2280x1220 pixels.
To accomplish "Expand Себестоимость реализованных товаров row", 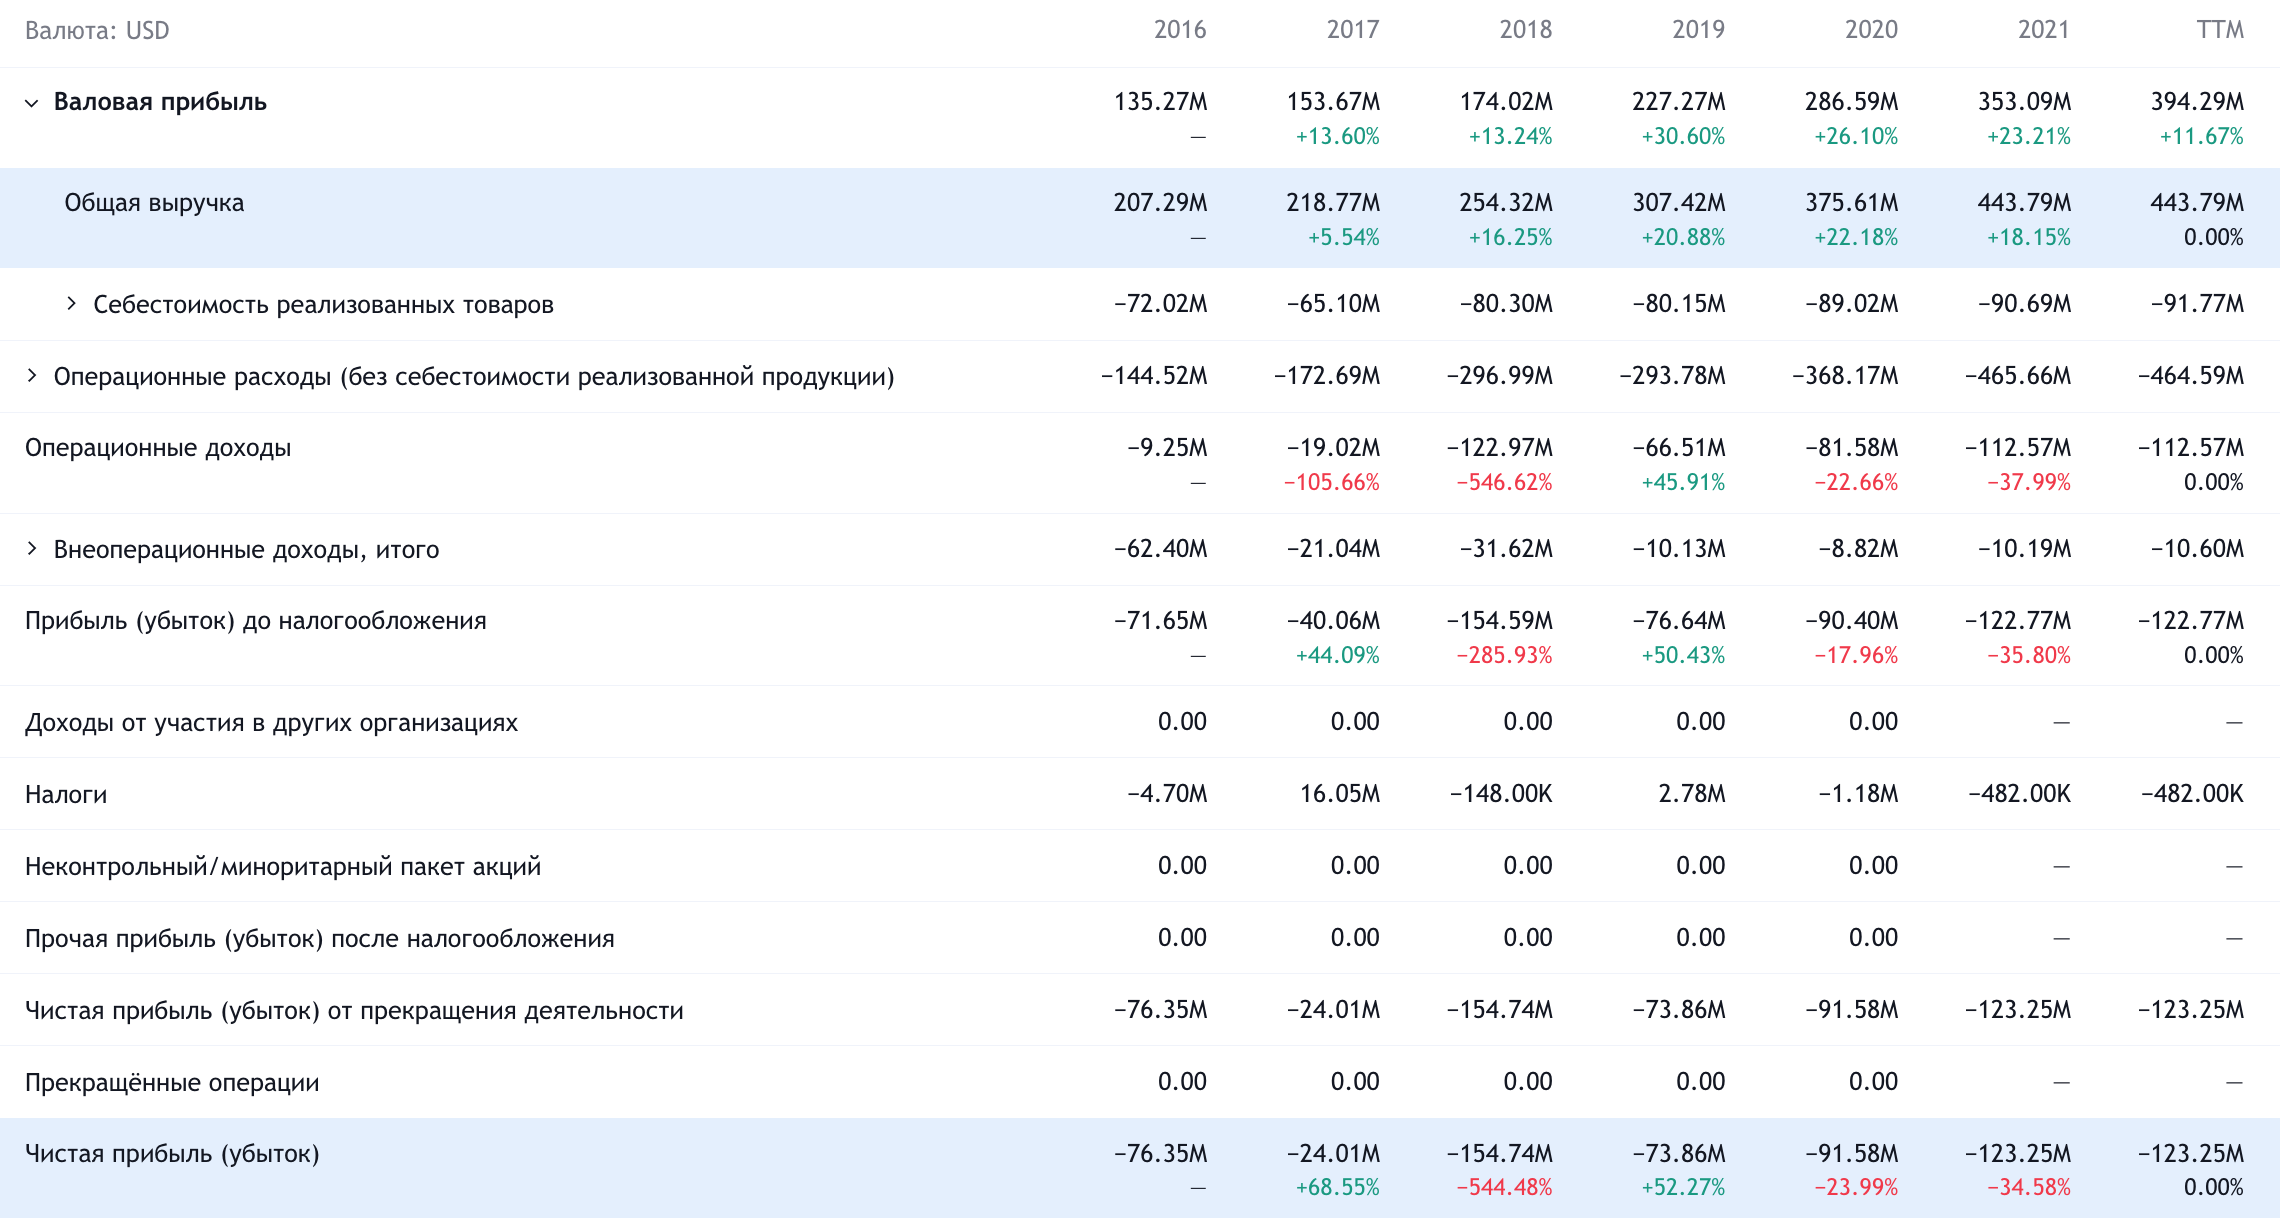I will (71, 303).
